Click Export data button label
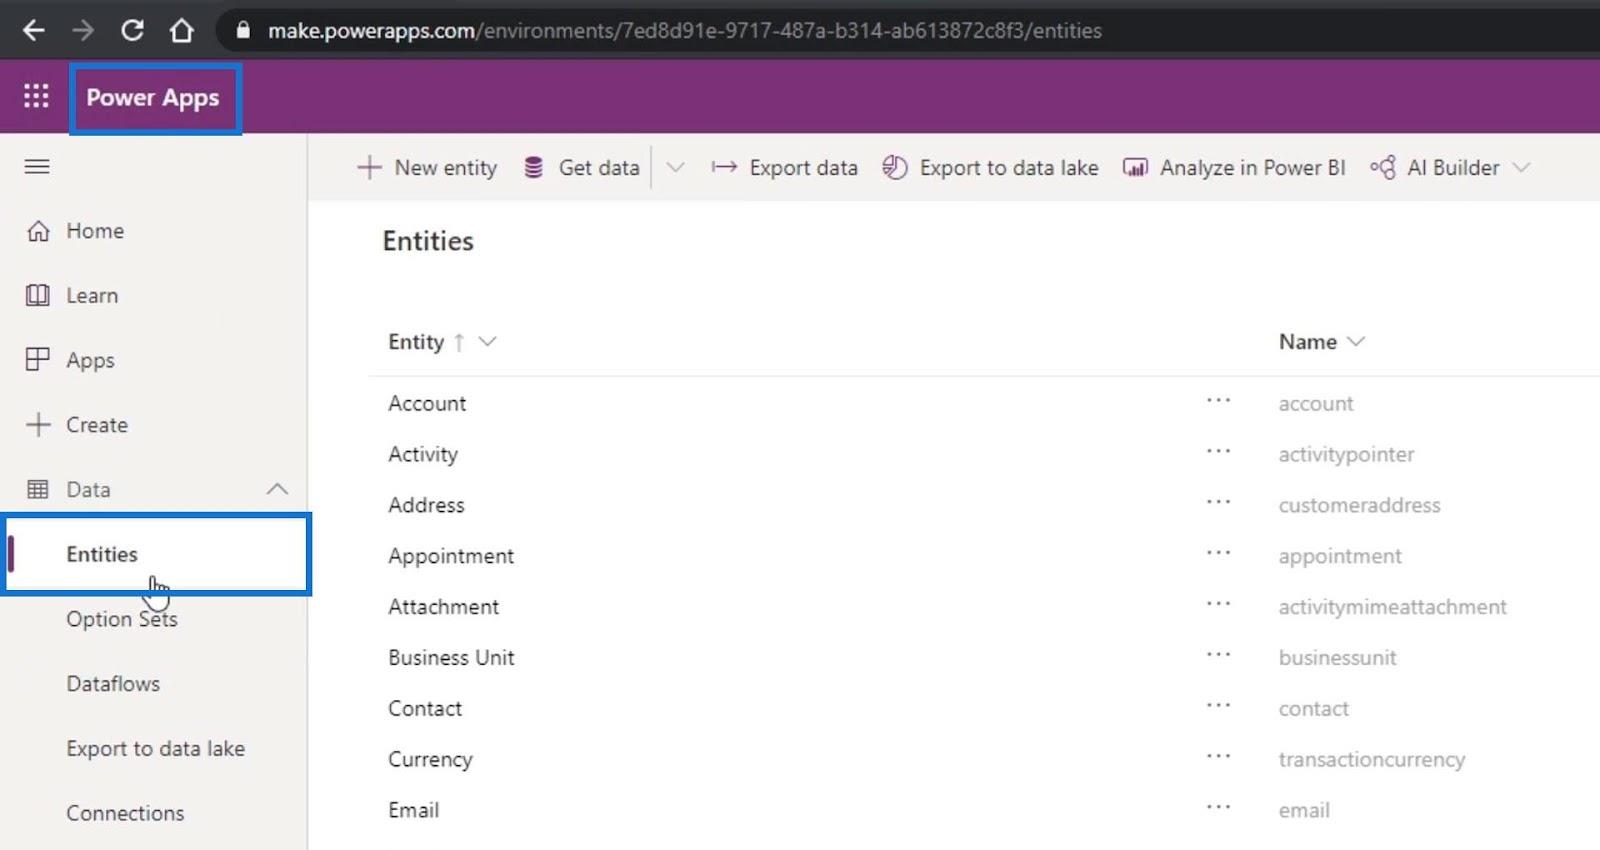Screen dimensions: 1600x850 pos(804,167)
